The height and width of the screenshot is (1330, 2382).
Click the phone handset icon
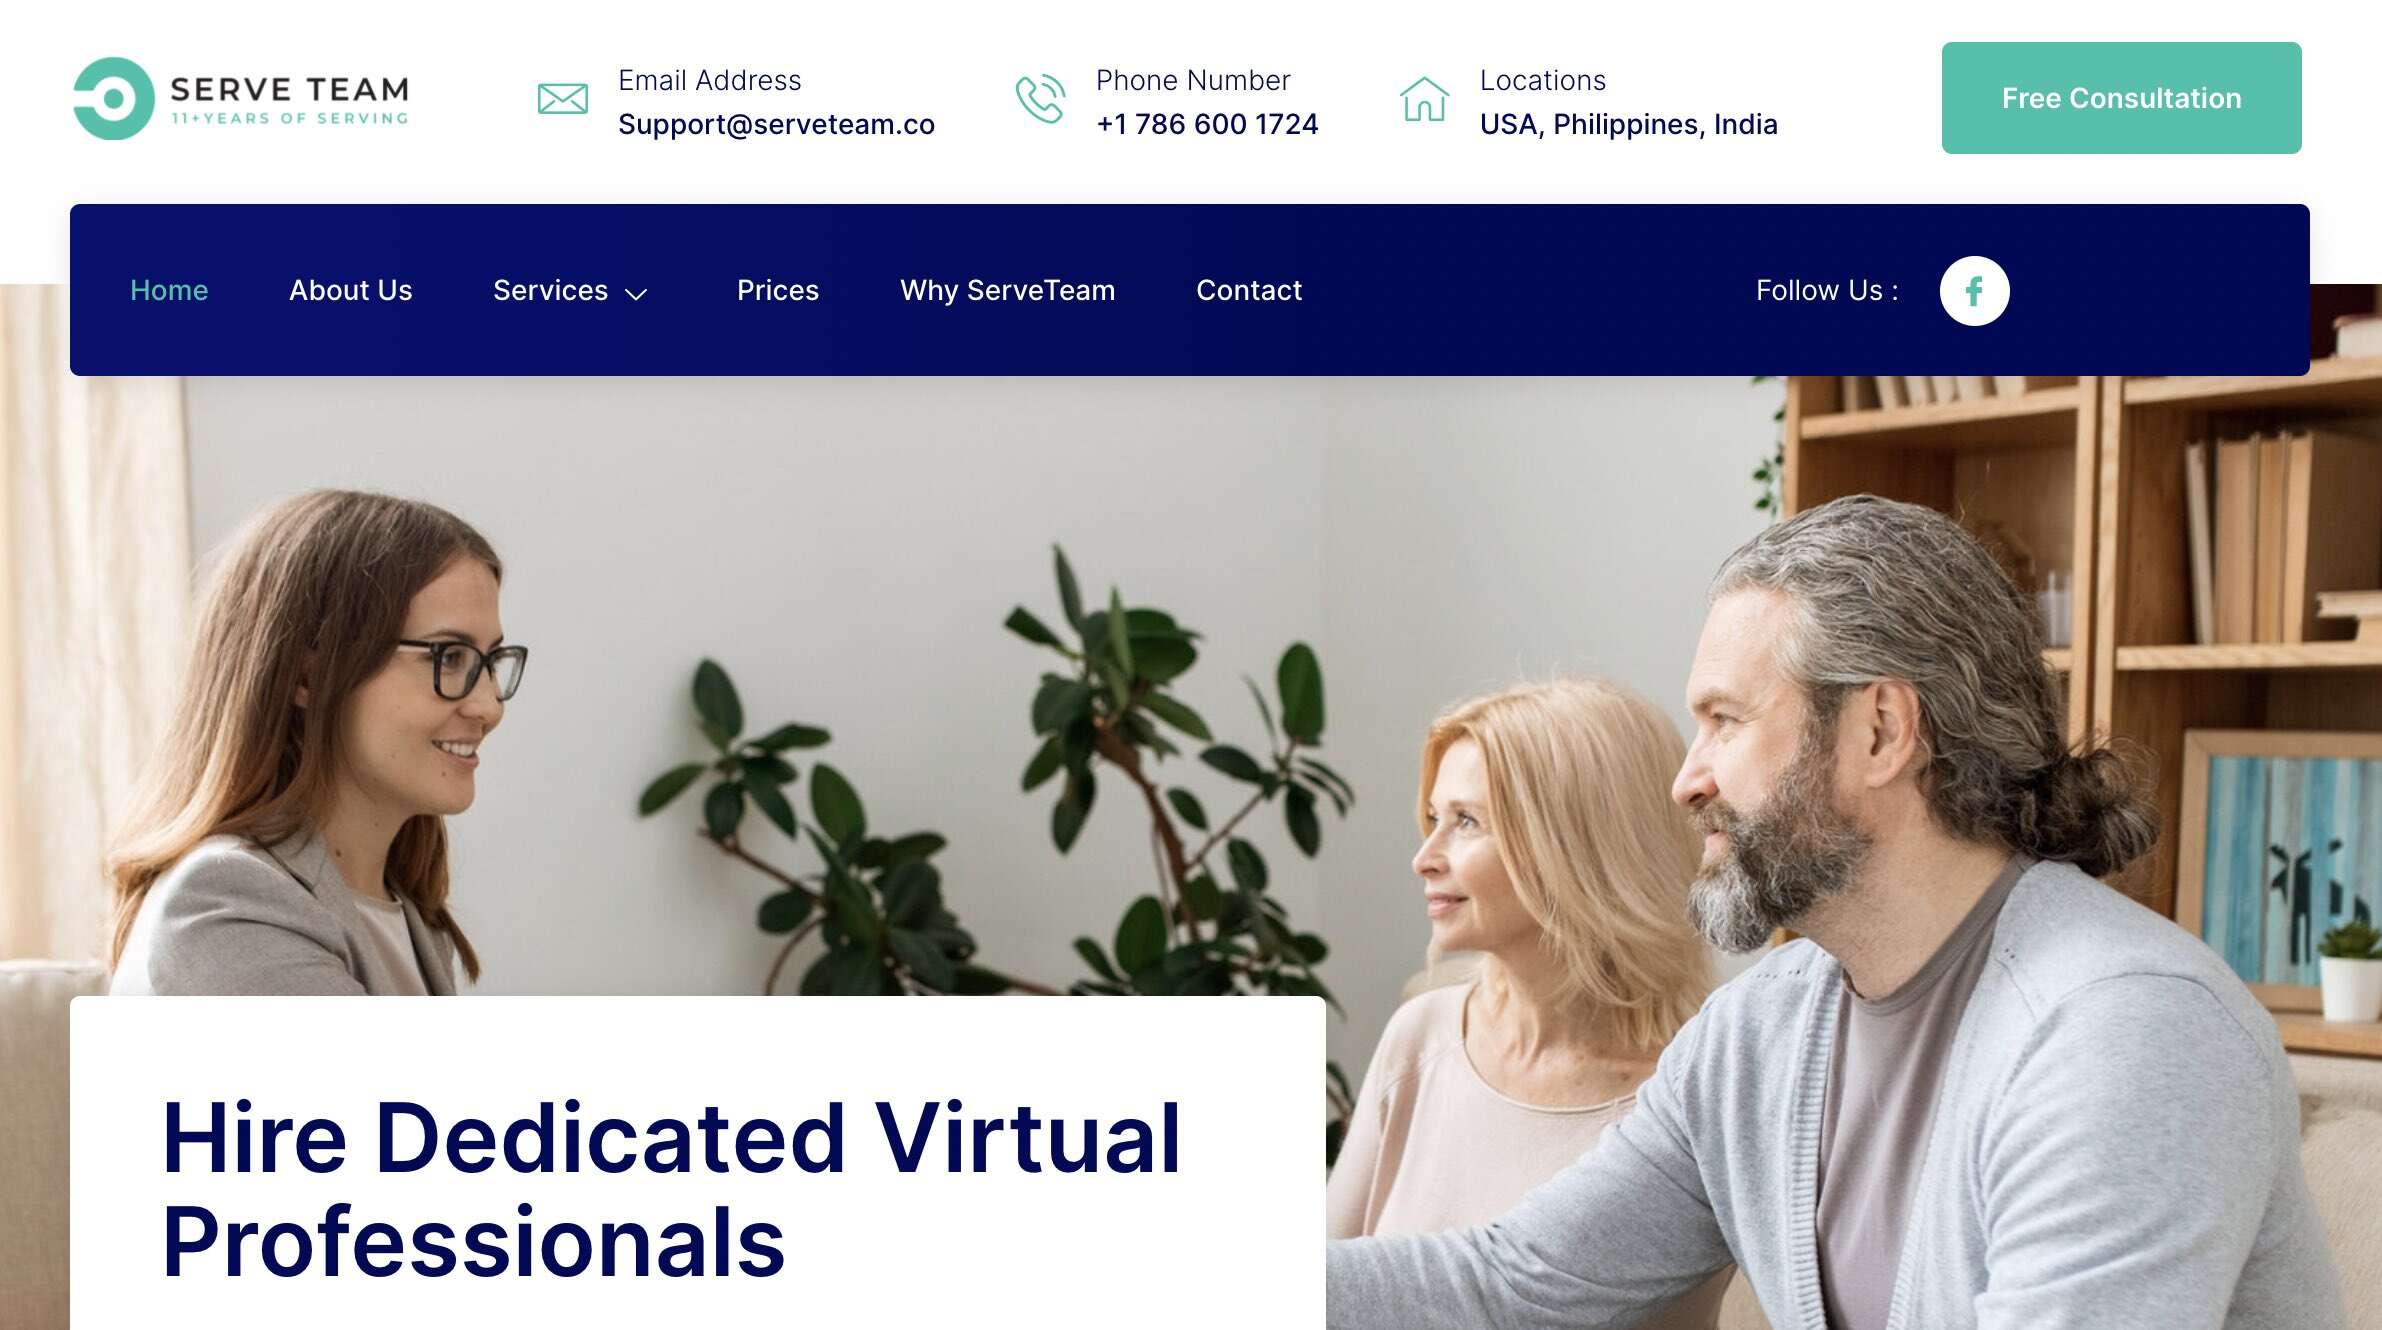pyautogui.click(x=1040, y=99)
